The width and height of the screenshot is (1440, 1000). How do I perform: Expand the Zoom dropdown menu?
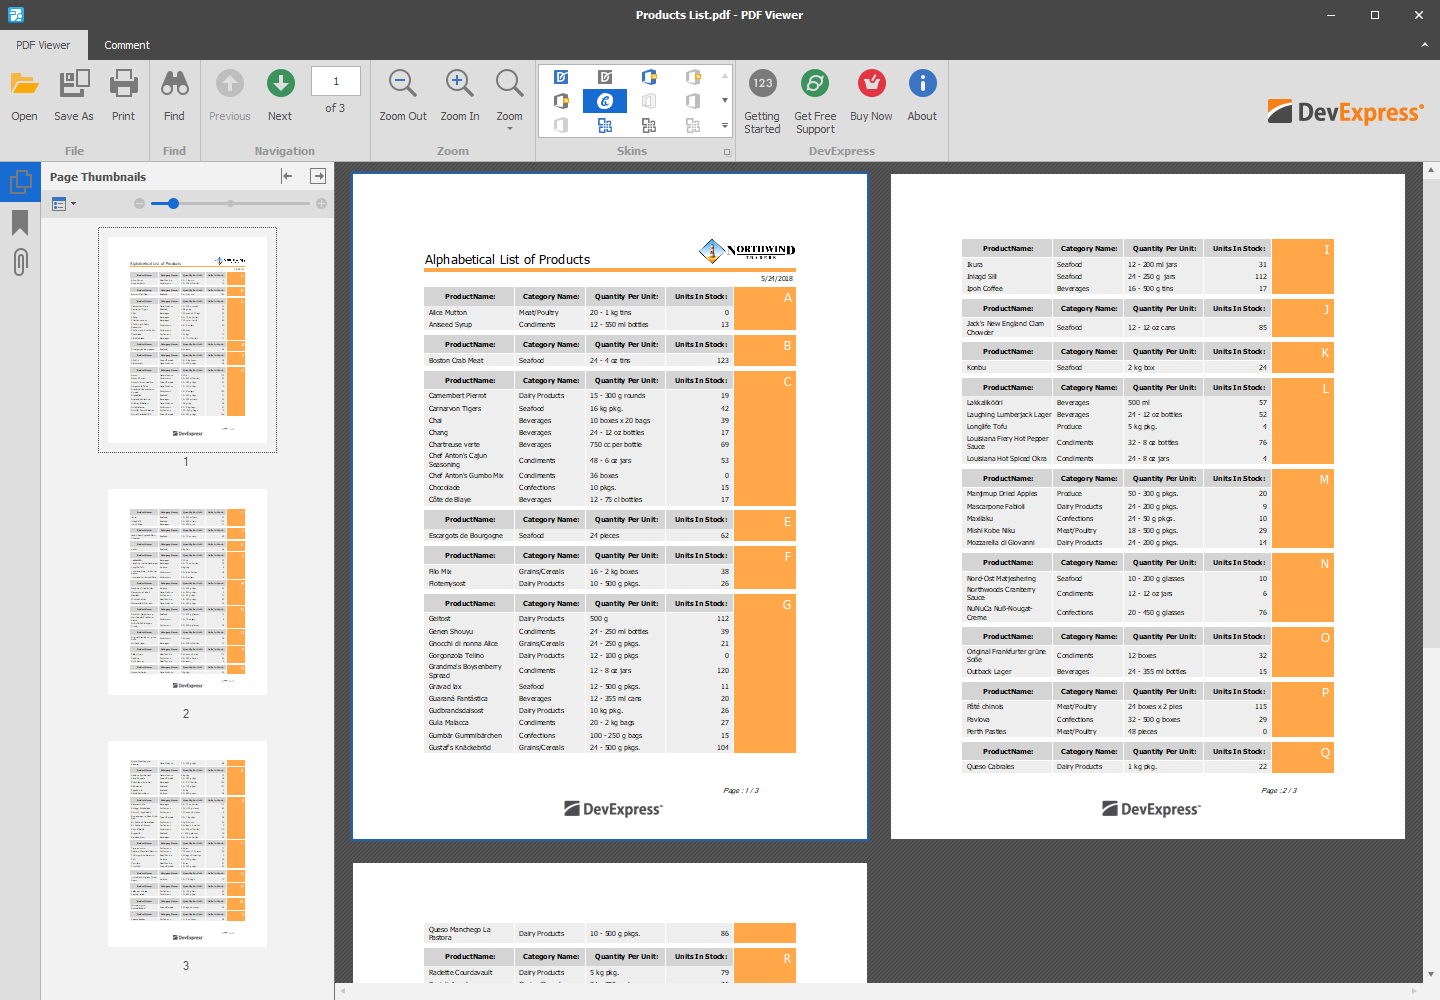(510, 128)
